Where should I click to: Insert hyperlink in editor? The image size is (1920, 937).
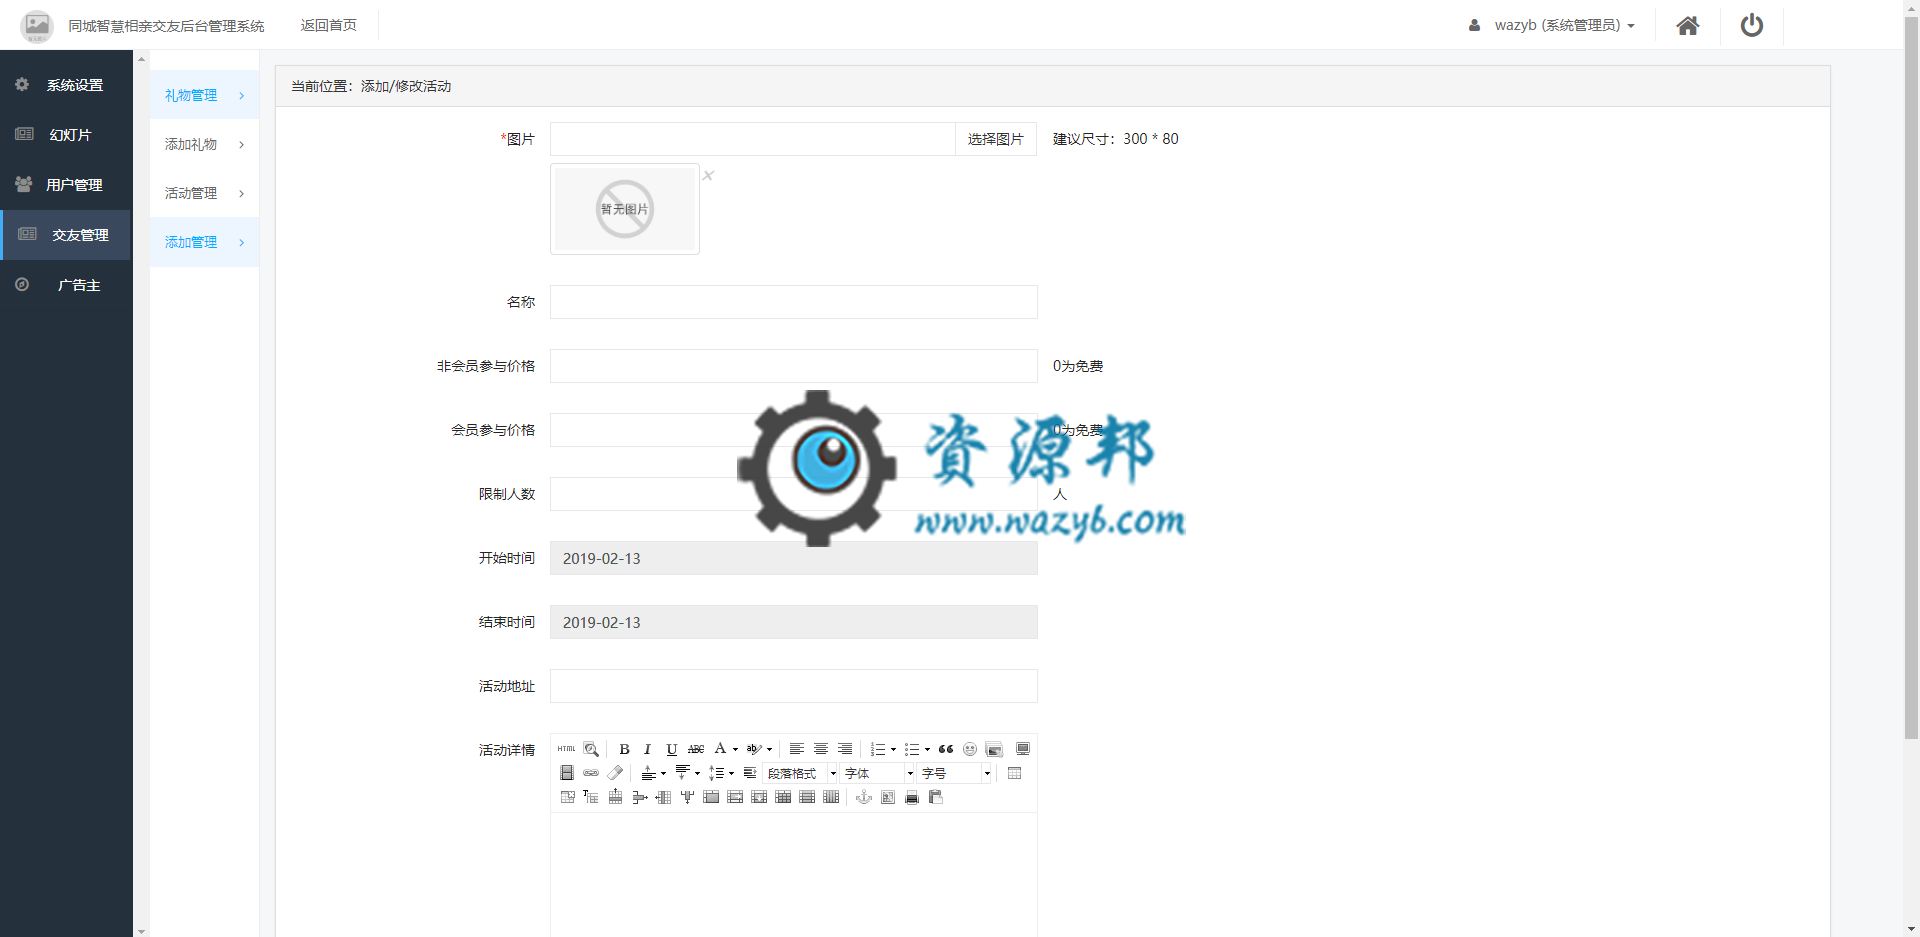click(x=591, y=773)
